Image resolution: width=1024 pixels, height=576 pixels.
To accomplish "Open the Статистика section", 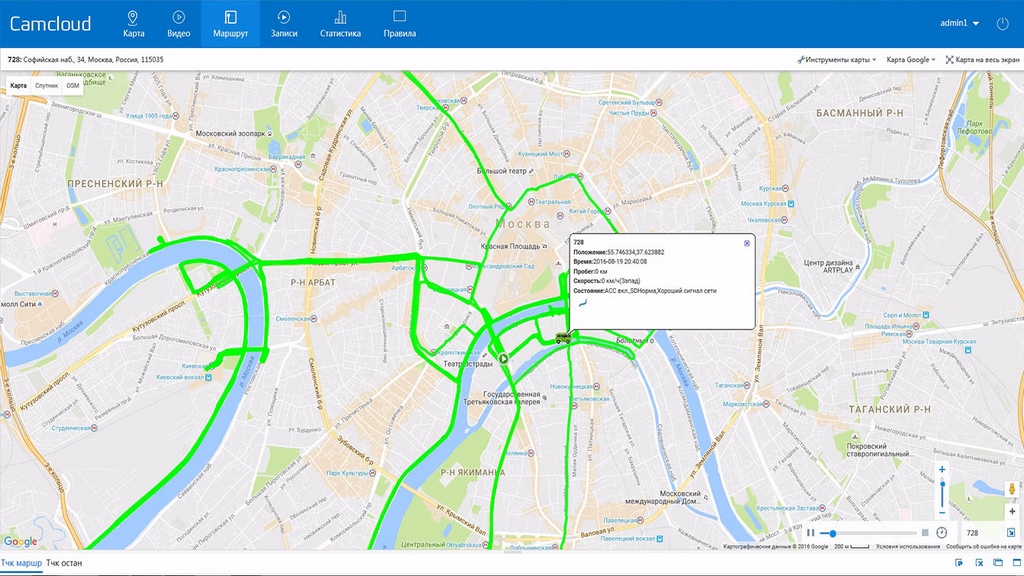I will [x=340, y=23].
